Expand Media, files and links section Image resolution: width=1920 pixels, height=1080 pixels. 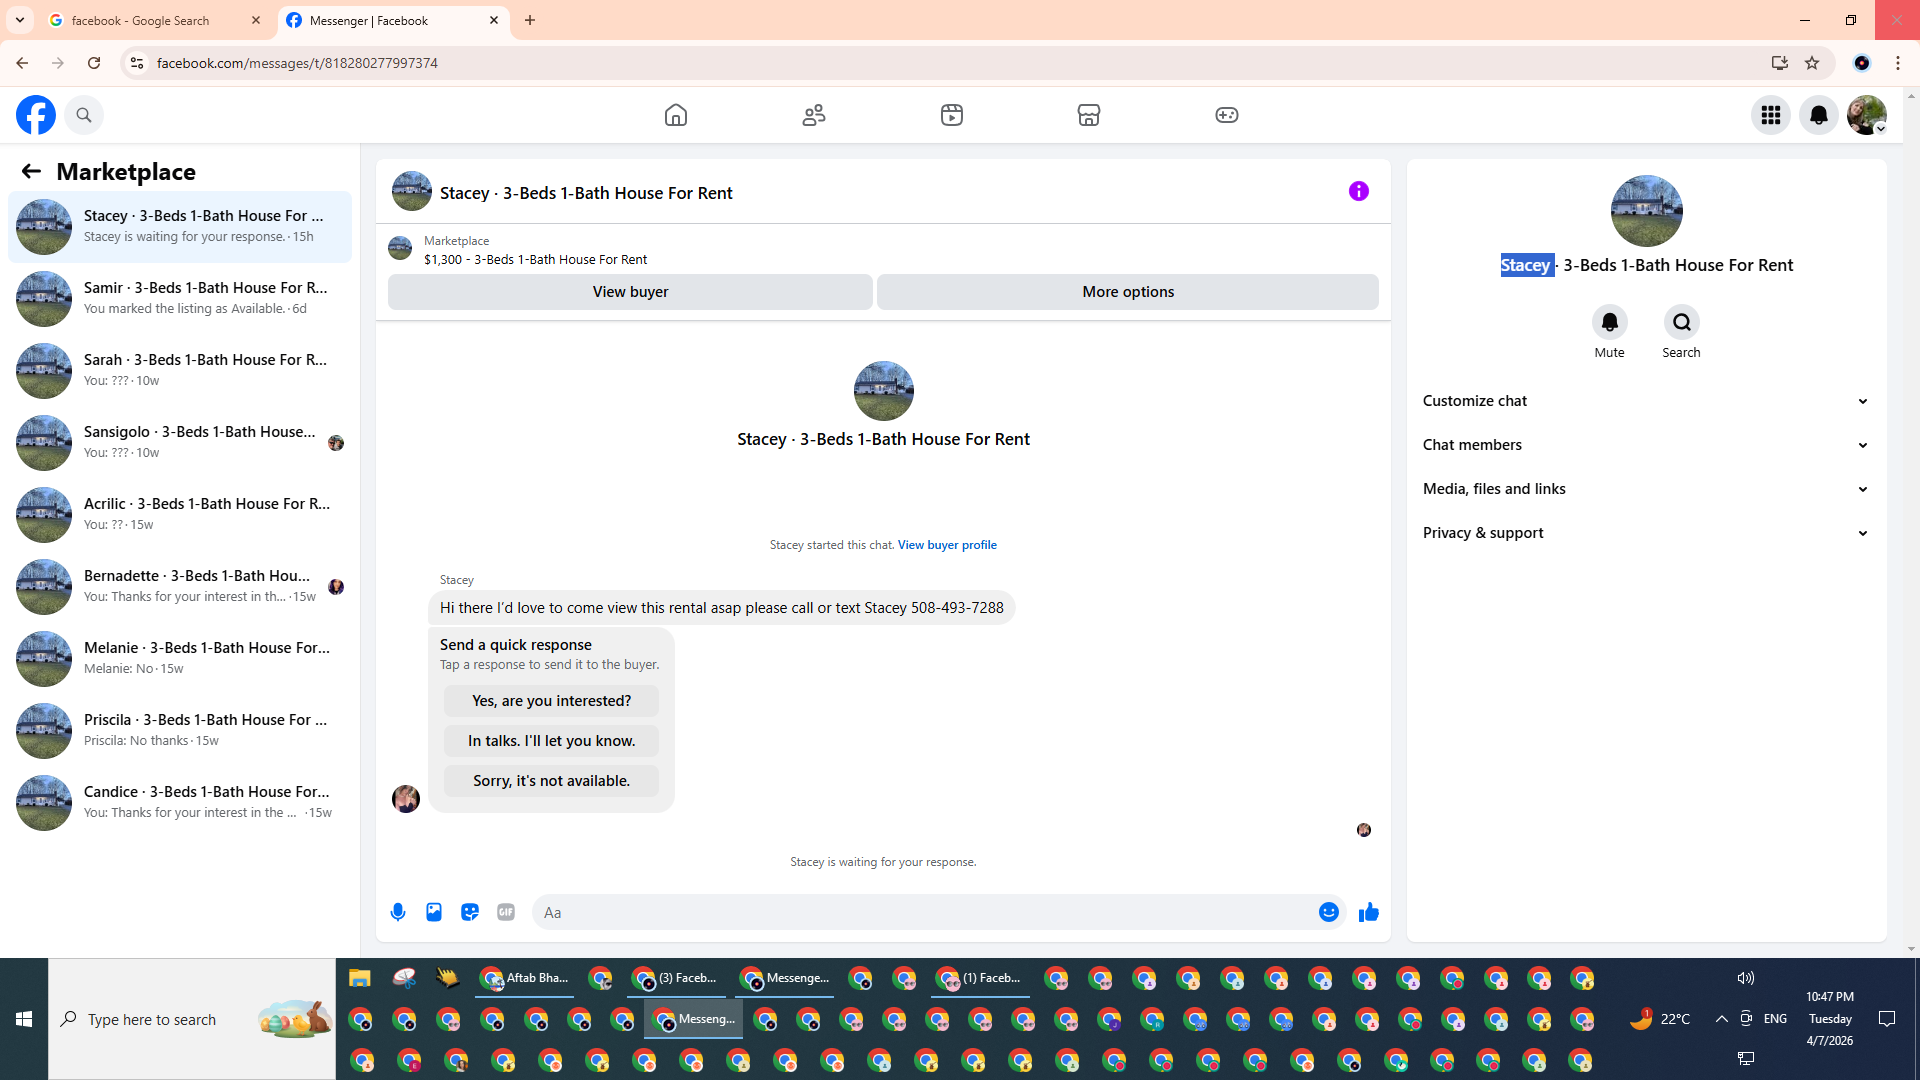[1646, 489]
